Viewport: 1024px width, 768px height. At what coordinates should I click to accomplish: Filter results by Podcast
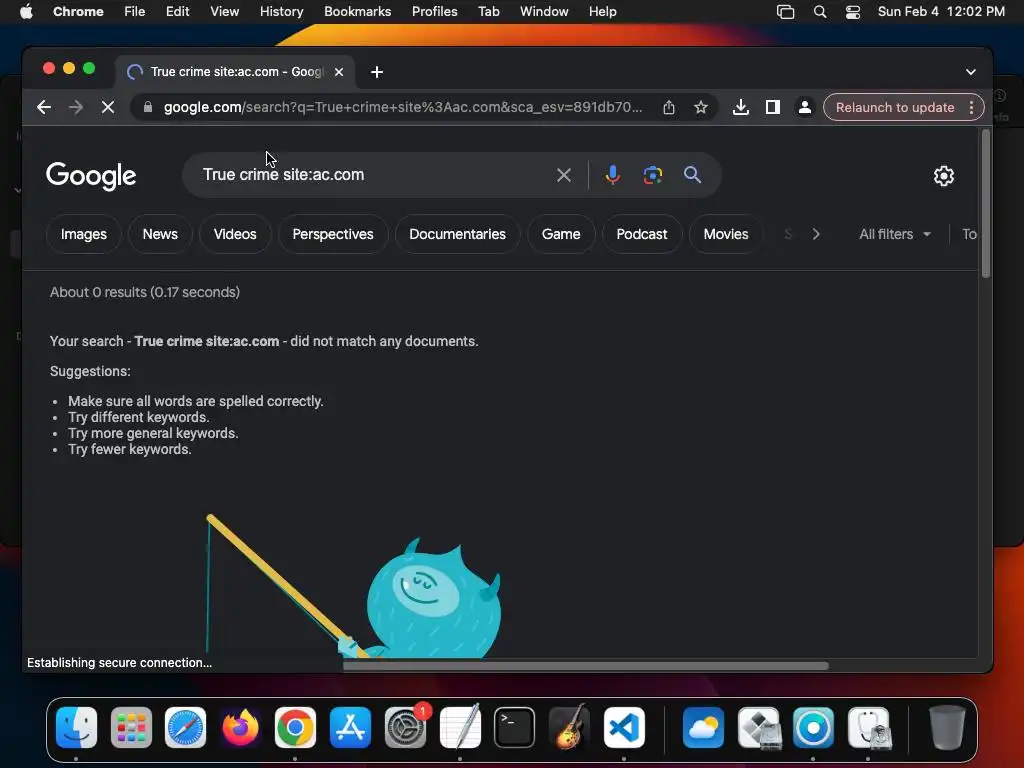click(642, 234)
